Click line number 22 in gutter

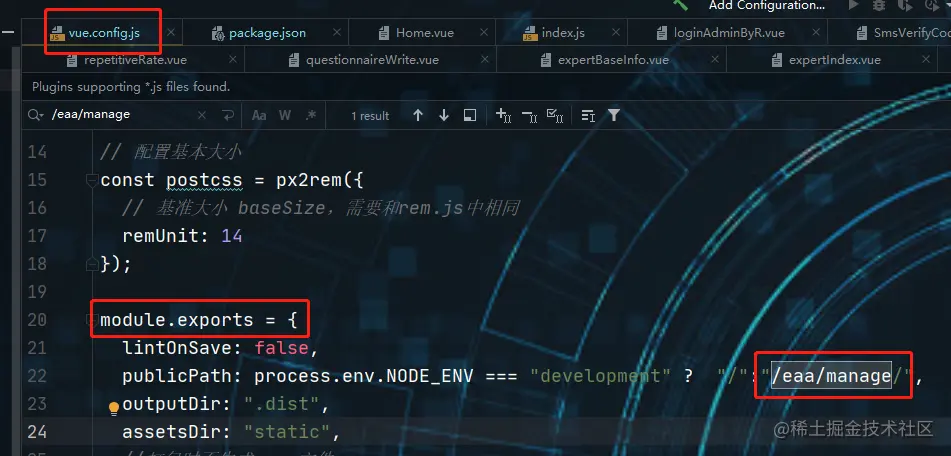[x=37, y=376]
